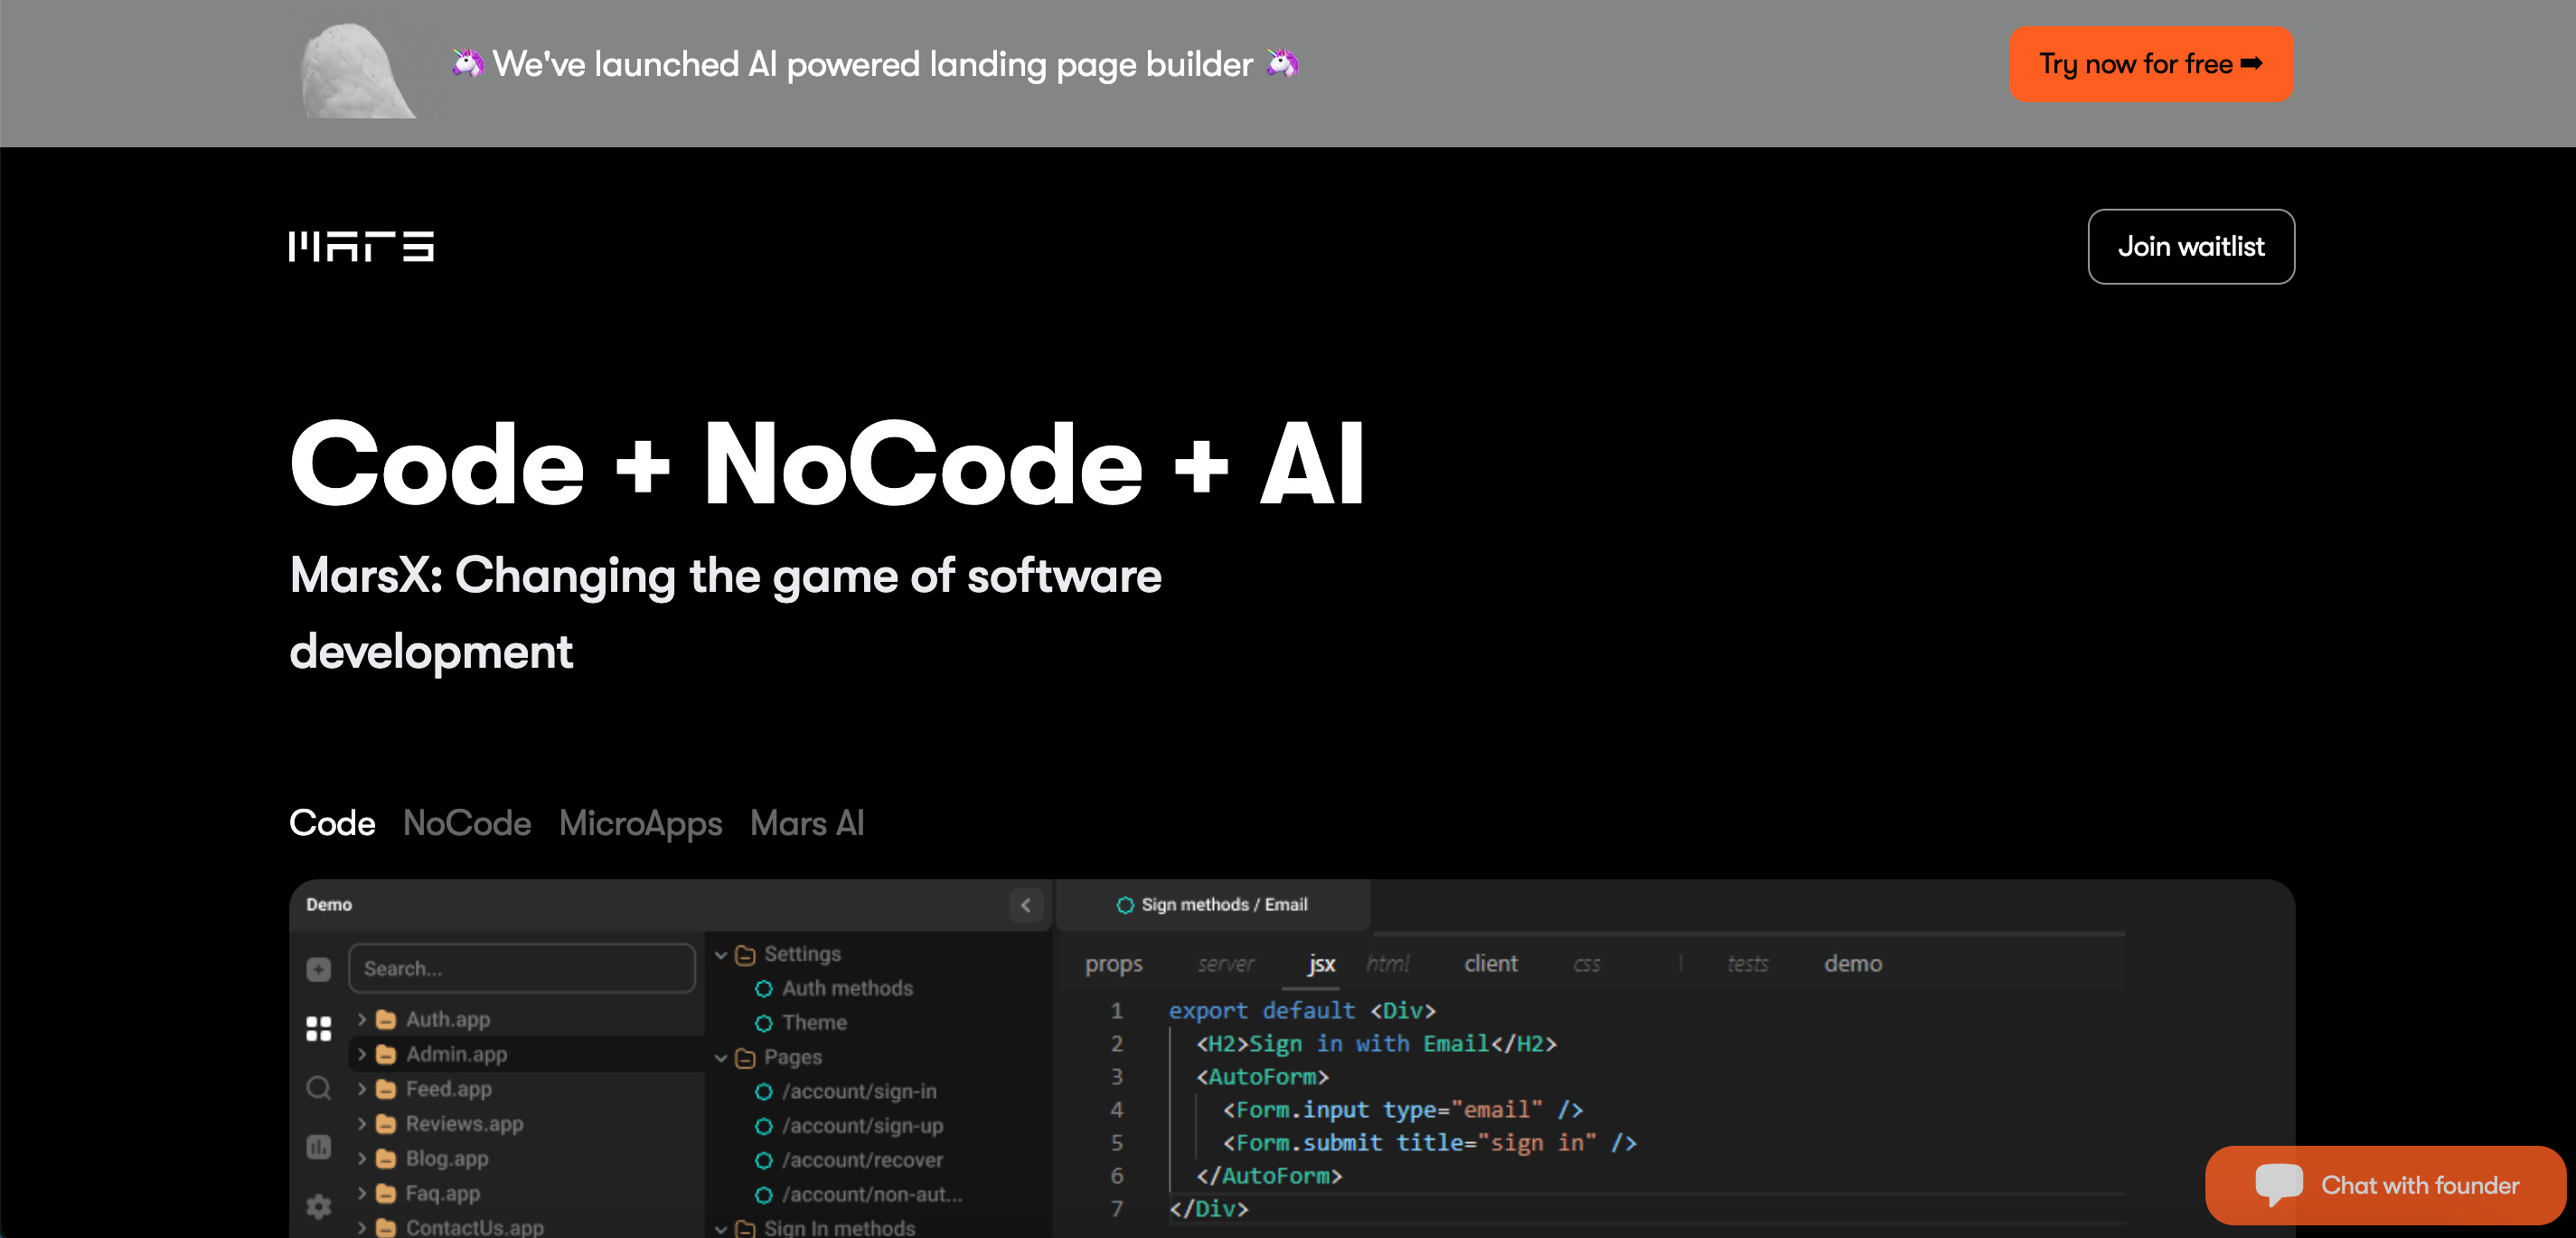The width and height of the screenshot is (2576, 1238).
Task: Open the server editor tab
Action: click(x=1226, y=964)
